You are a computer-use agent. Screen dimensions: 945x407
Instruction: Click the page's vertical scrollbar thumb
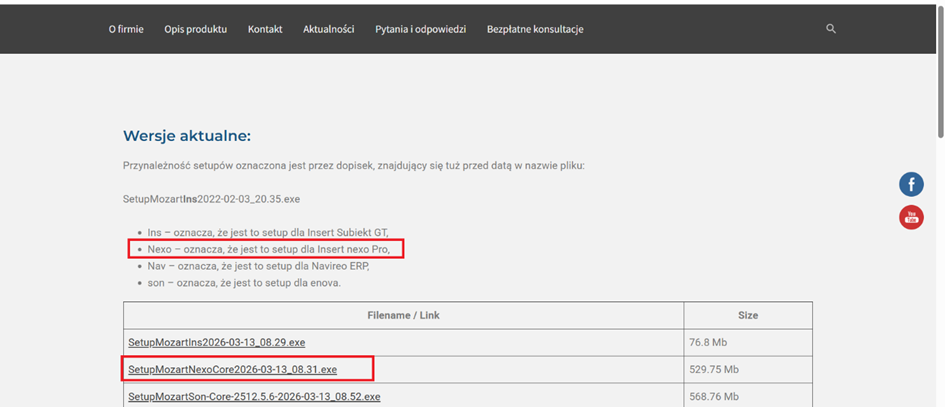pyautogui.click(x=939, y=70)
